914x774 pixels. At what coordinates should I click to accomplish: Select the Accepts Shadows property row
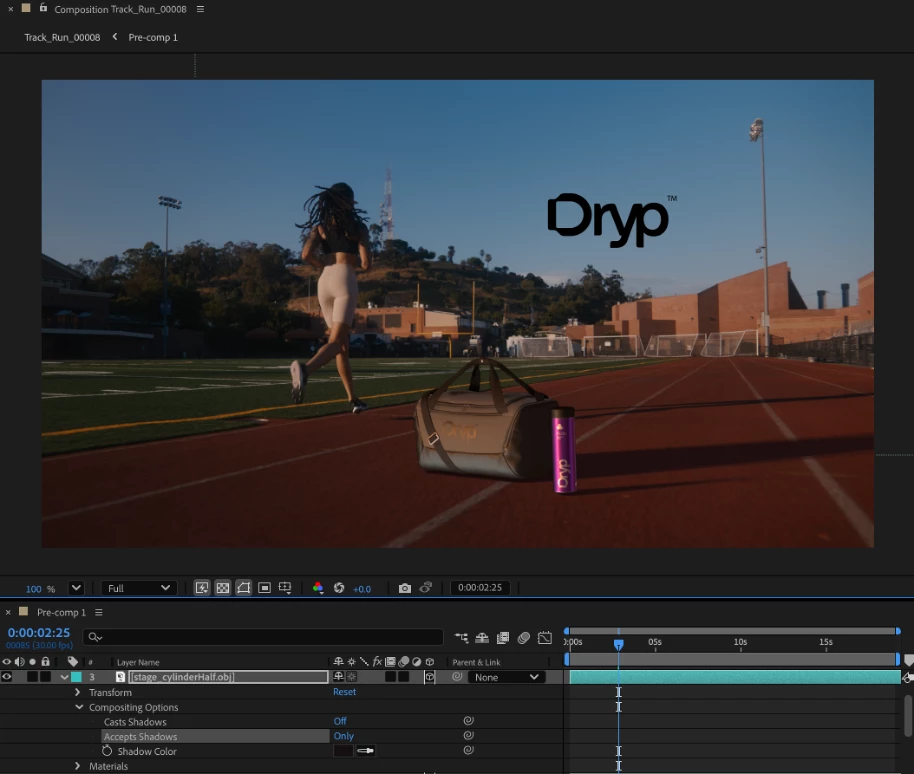(x=215, y=736)
